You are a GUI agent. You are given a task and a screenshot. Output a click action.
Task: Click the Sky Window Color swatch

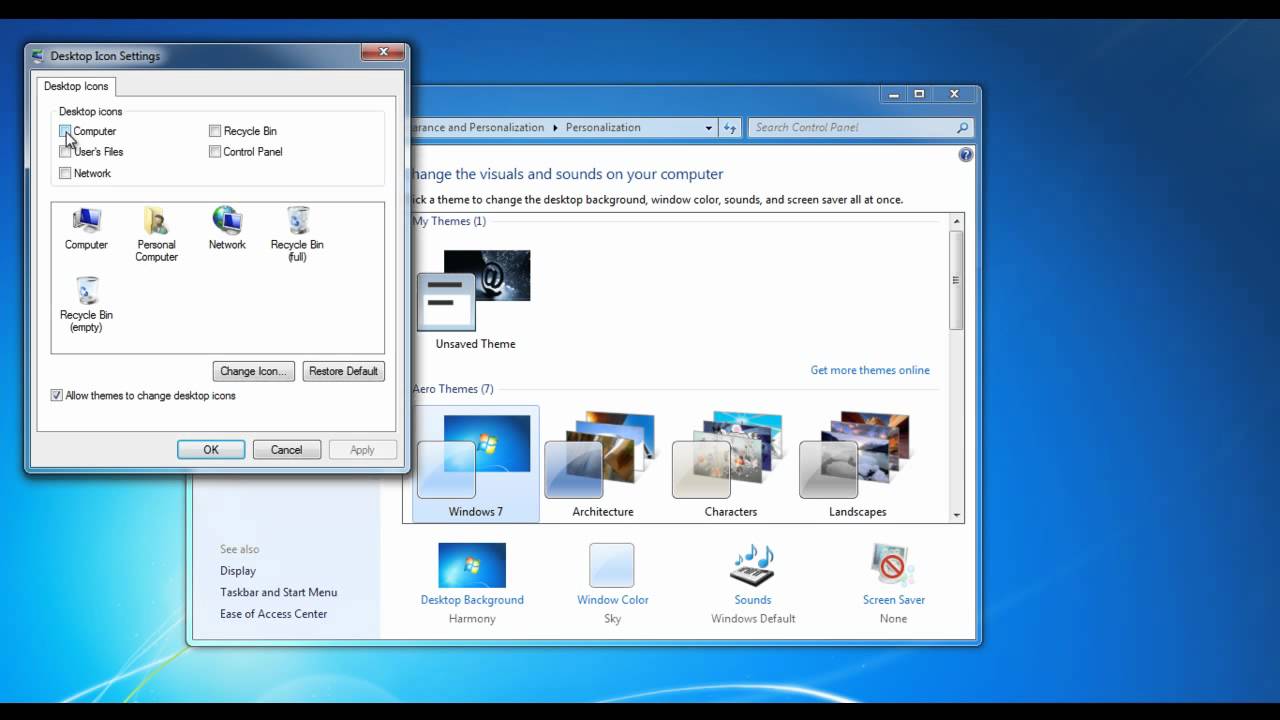(x=612, y=564)
